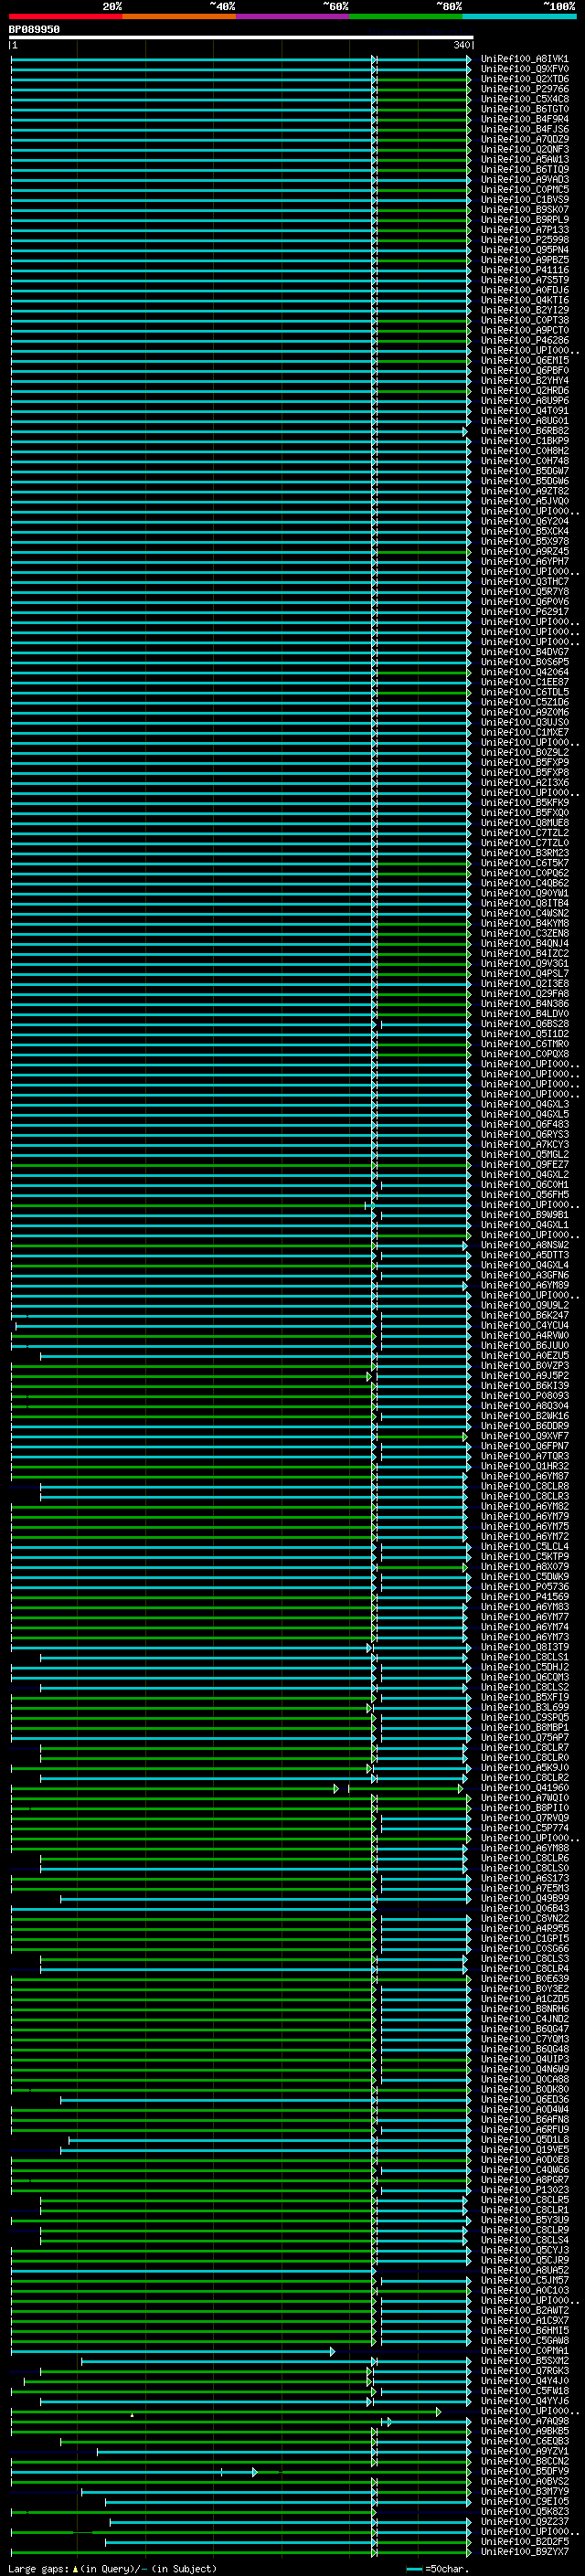Click the query label BP089950
Image resolution: width=585 pixels, height=2576 pixels.
point(34,29)
